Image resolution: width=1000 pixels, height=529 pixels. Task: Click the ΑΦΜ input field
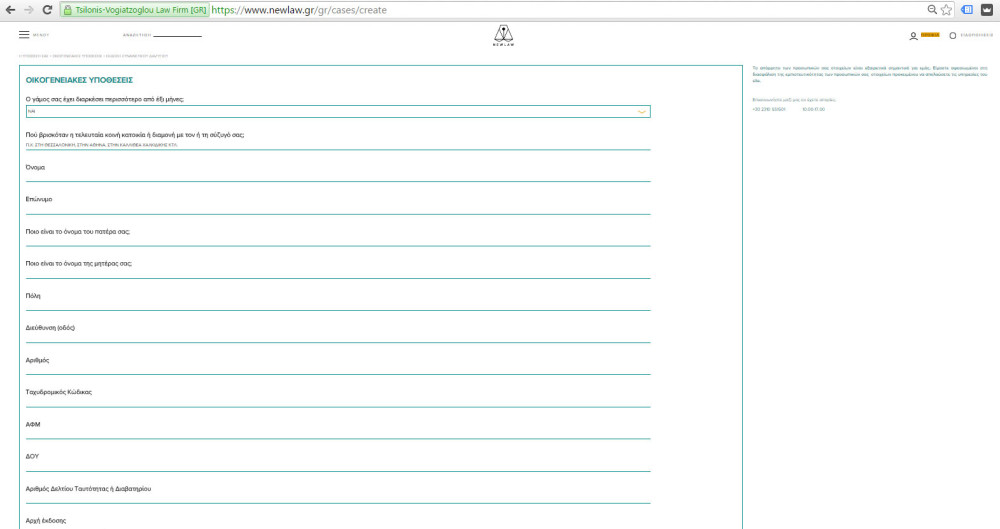[338, 434]
